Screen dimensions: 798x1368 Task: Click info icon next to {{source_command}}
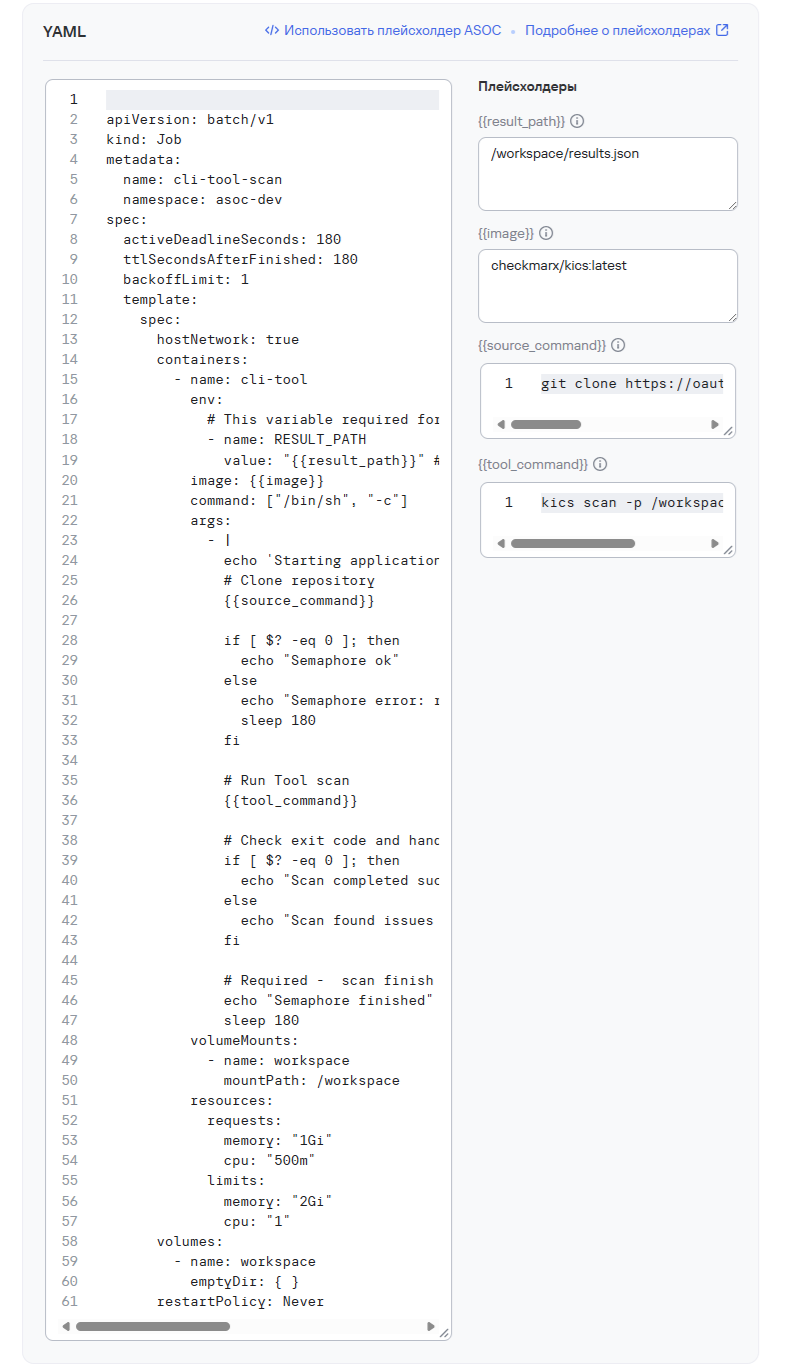point(618,345)
